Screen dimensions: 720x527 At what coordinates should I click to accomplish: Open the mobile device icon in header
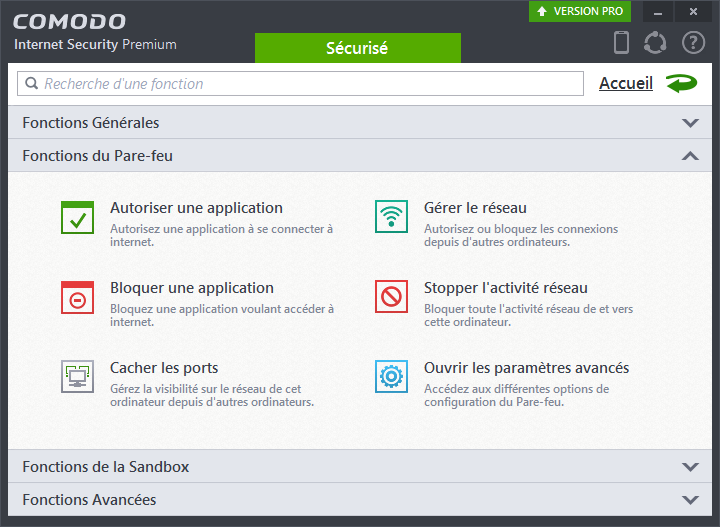click(621, 42)
